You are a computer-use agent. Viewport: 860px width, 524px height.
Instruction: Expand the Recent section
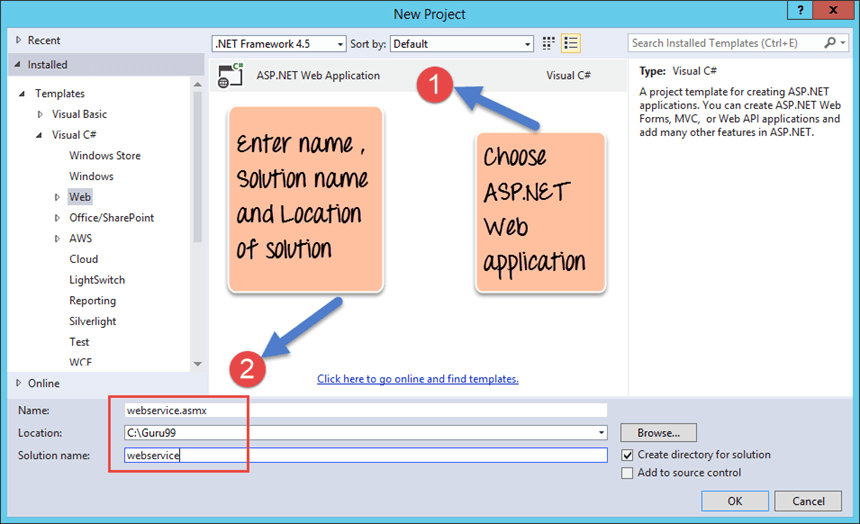pos(19,40)
